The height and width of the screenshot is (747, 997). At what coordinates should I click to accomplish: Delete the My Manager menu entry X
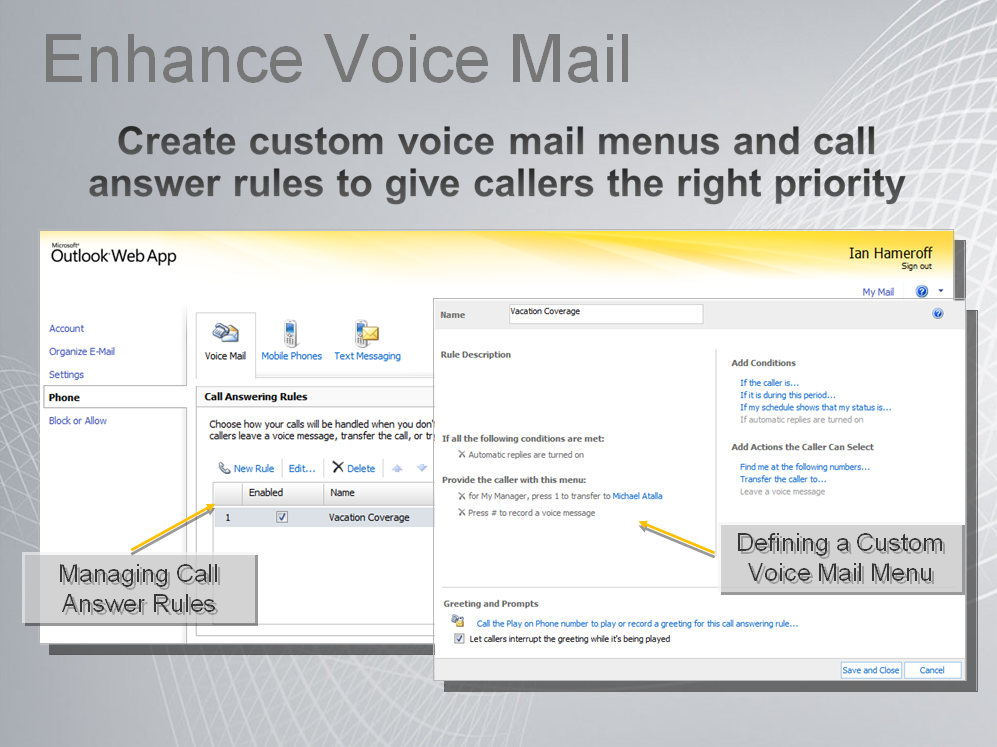pyautogui.click(x=461, y=496)
